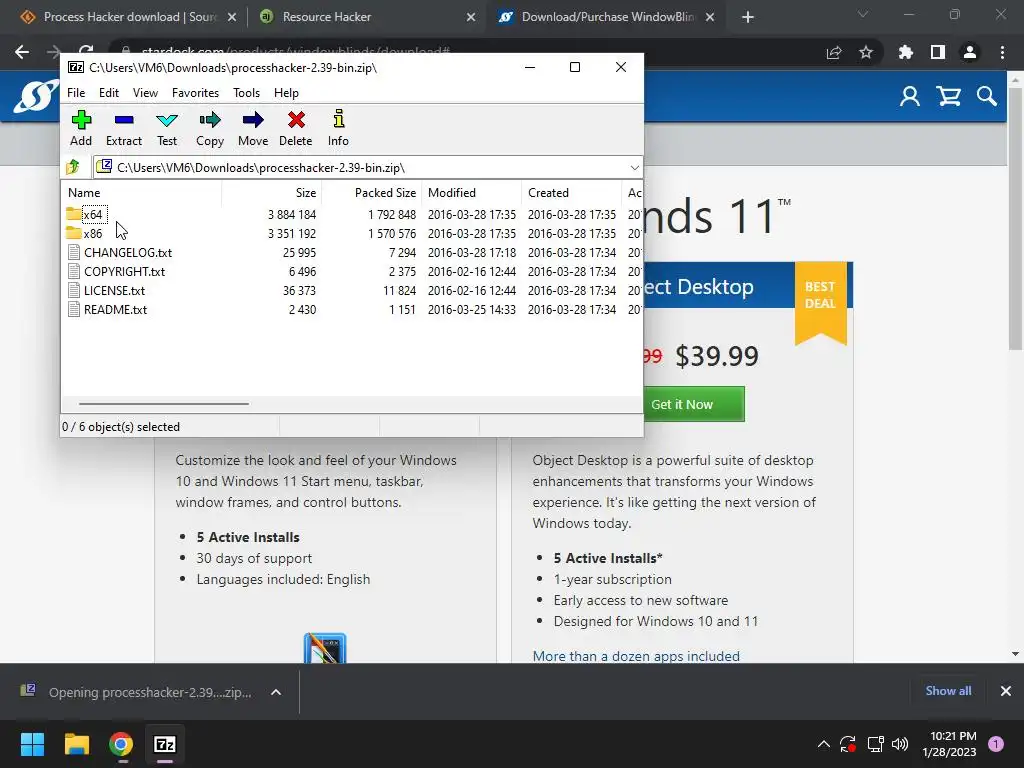Open Chrome extensions puzzle icon
This screenshot has height=768, width=1024.
point(905,52)
